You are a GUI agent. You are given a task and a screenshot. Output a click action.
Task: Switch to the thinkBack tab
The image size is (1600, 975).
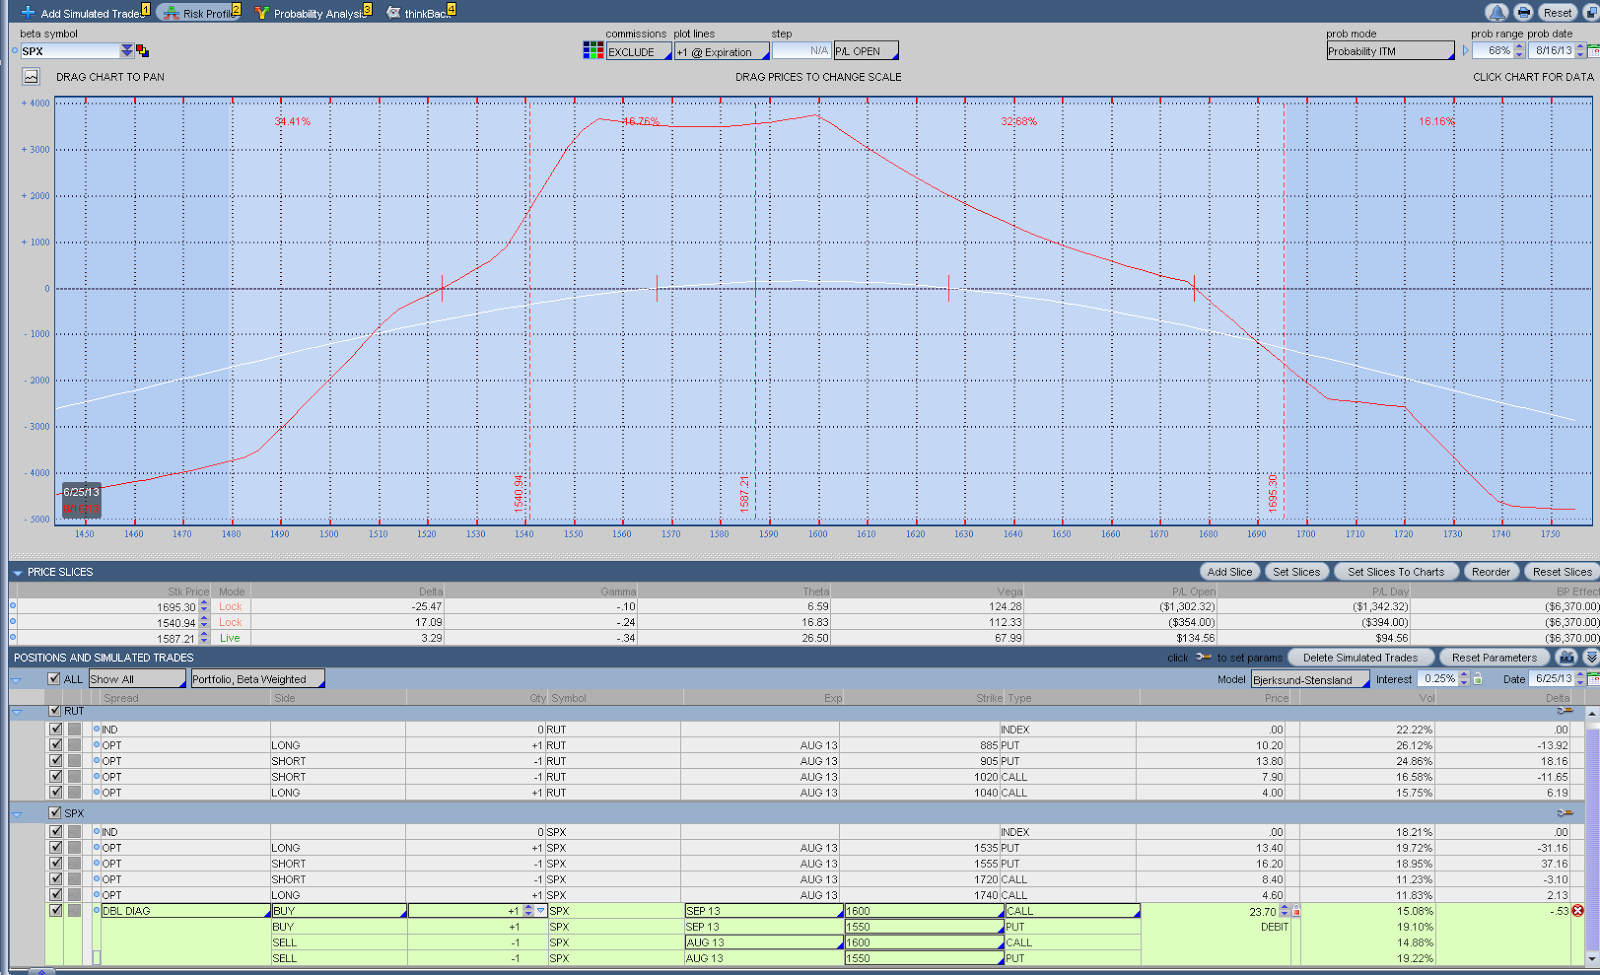coord(420,13)
